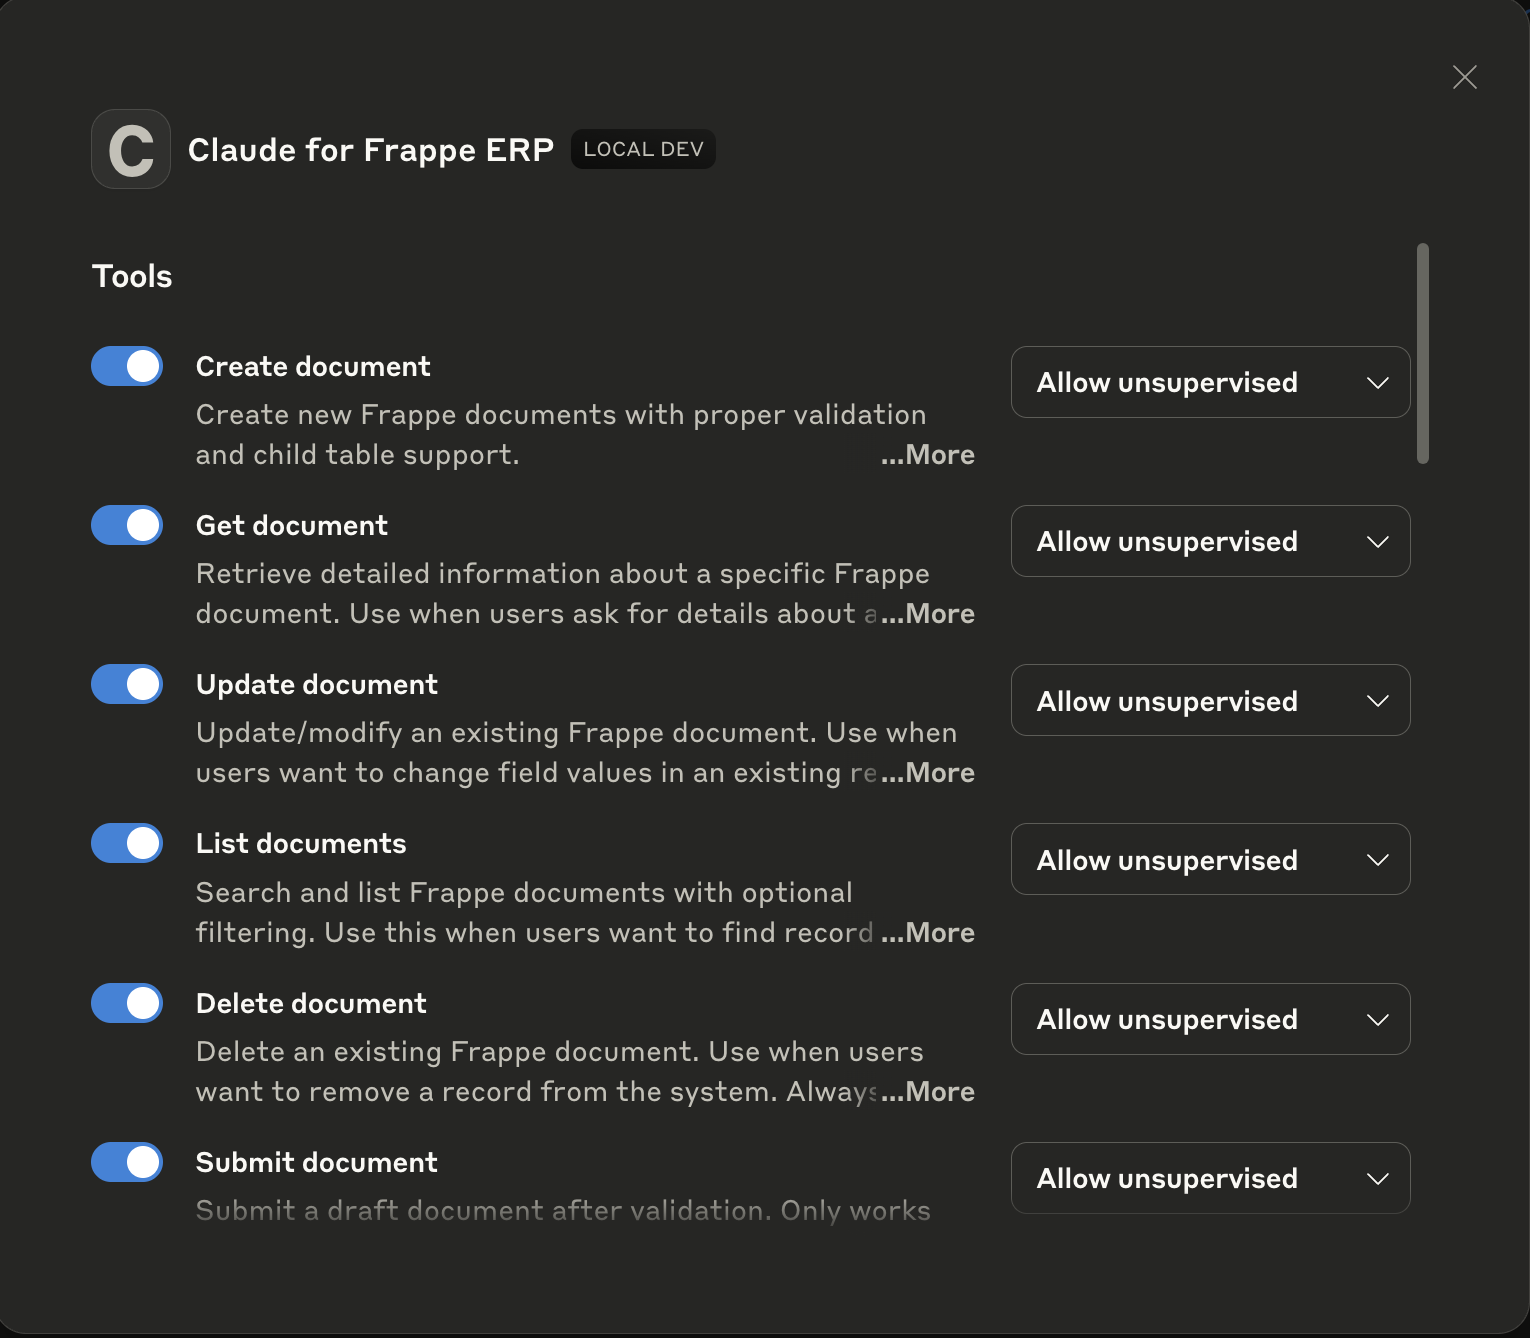Click More under Delete document
The height and width of the screenshot is (1338, 1530).
[928, 1091]
